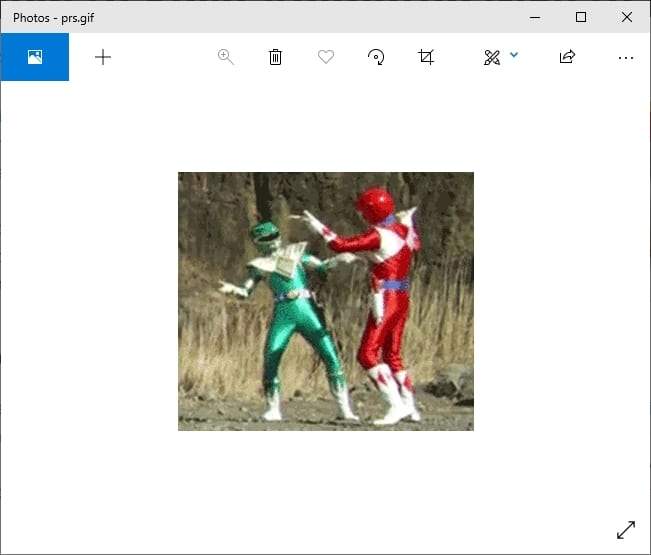The width and height of the screenshot is (651, 555).
Task: Rotate the image using rotate icon
Action: [x=376, y=57]
